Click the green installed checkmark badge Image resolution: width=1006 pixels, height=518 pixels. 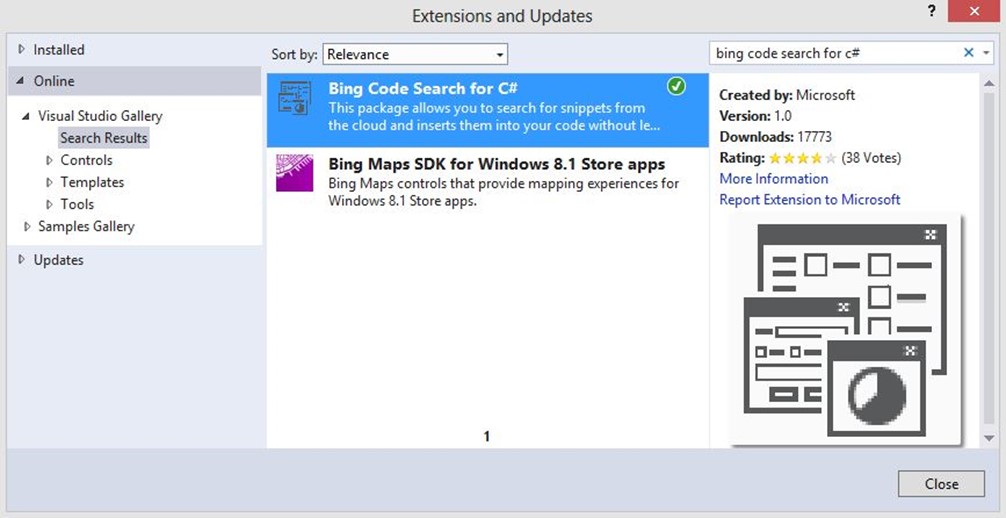tap(676, 86)
